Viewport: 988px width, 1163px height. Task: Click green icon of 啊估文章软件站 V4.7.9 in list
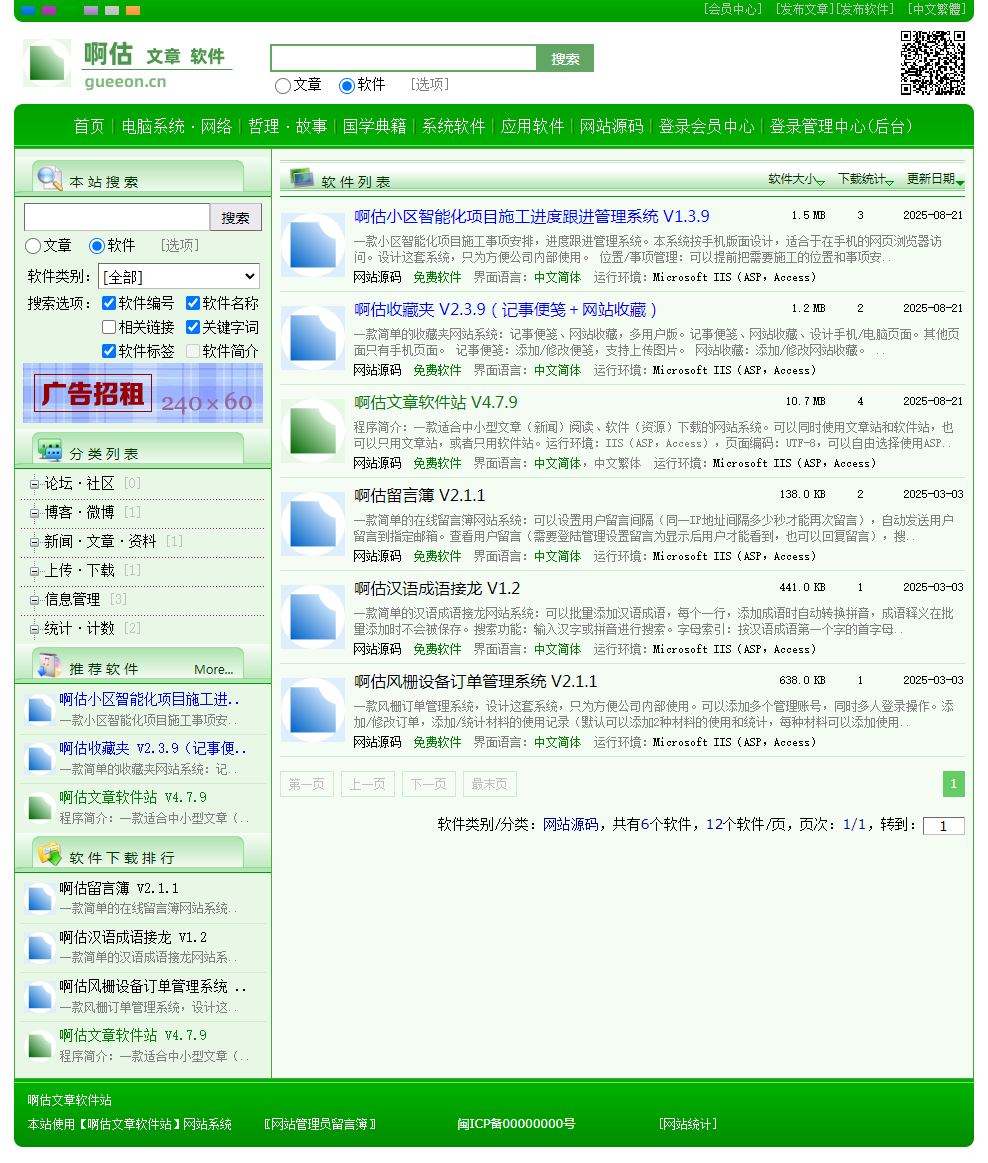(313, 431)
